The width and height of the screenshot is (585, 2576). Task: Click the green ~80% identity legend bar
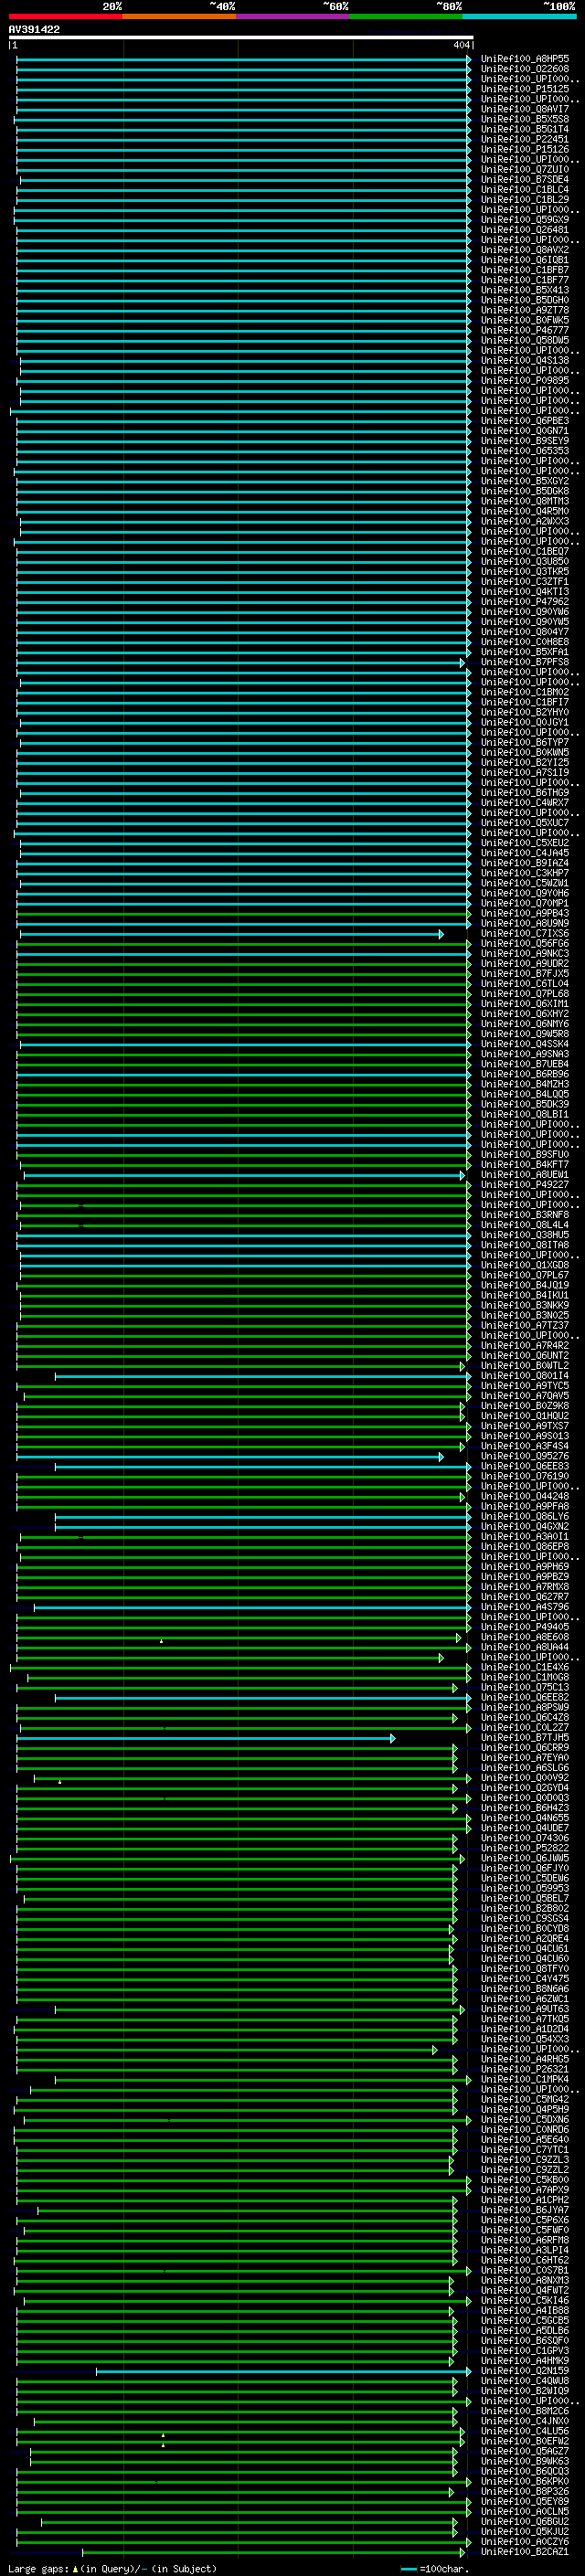tap(406, 16)
